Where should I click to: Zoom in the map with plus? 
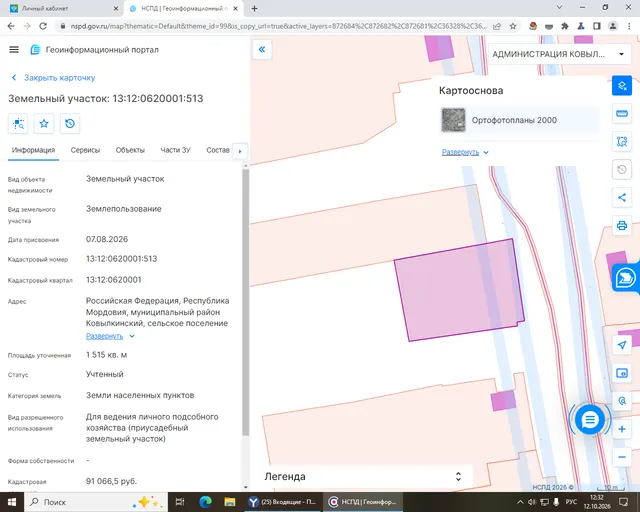[622, 429]
